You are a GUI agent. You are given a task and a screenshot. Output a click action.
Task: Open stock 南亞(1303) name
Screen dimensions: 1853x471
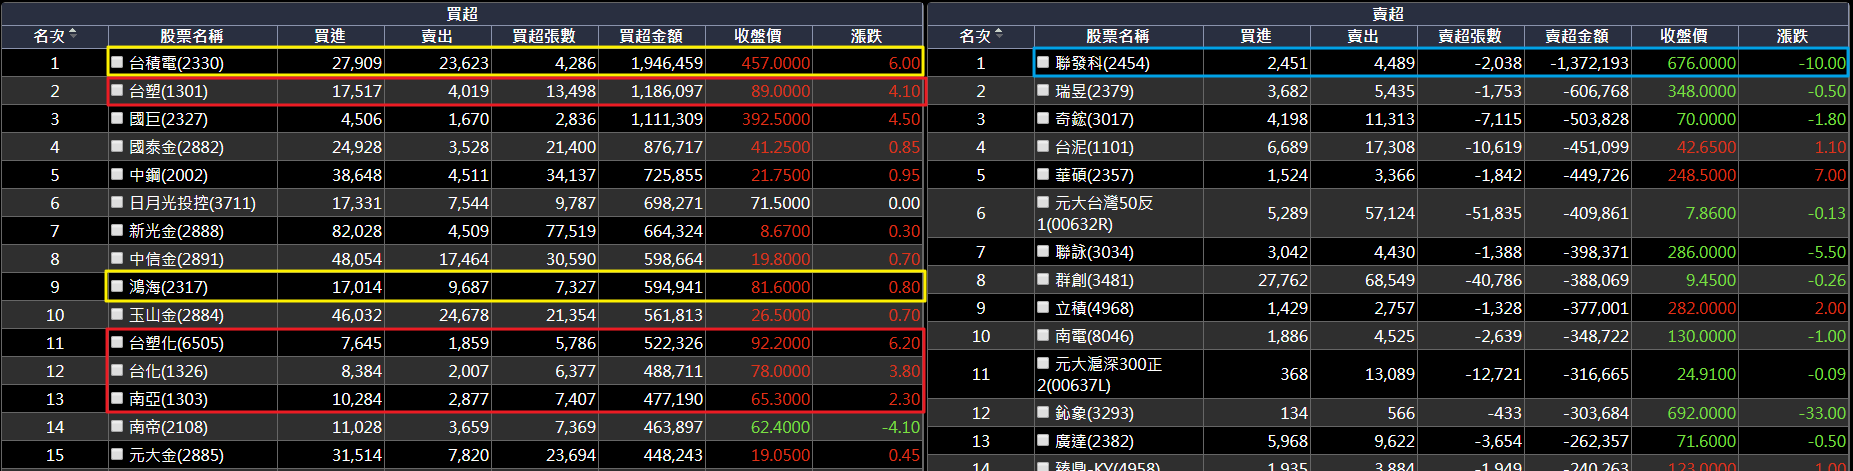point(169,399)
